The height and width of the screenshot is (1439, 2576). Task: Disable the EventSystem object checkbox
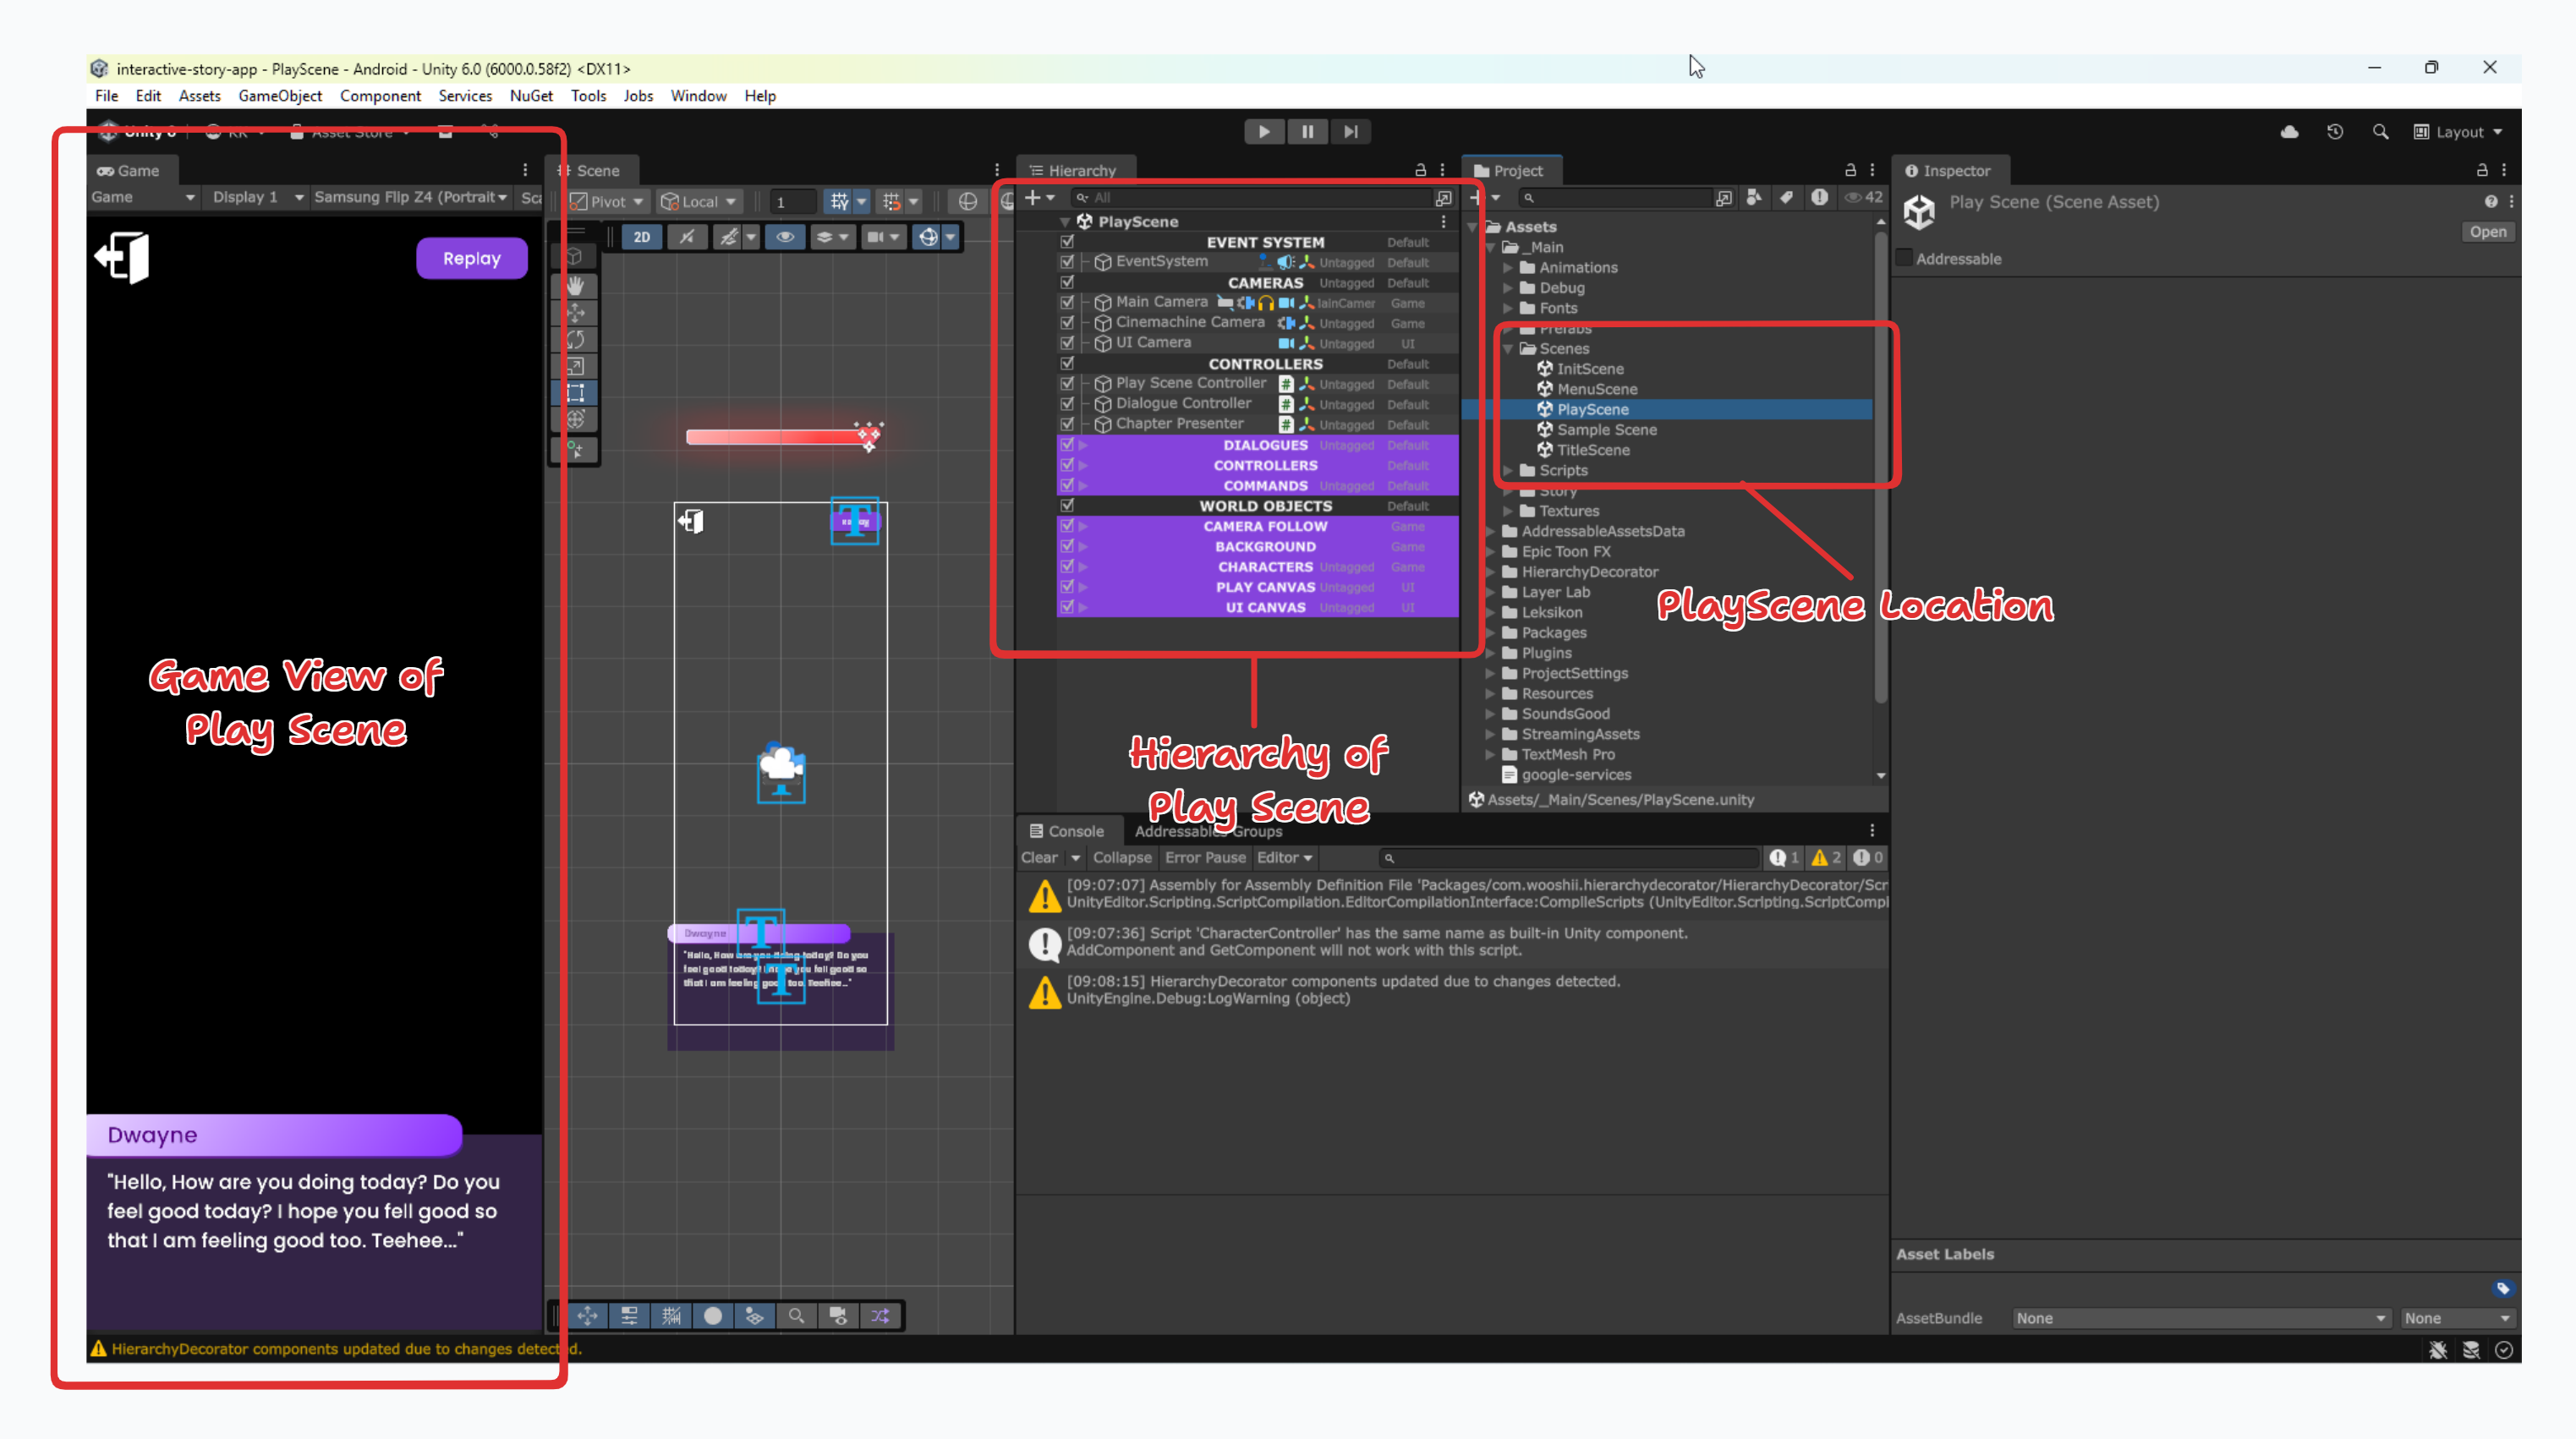pos(1067,262)
